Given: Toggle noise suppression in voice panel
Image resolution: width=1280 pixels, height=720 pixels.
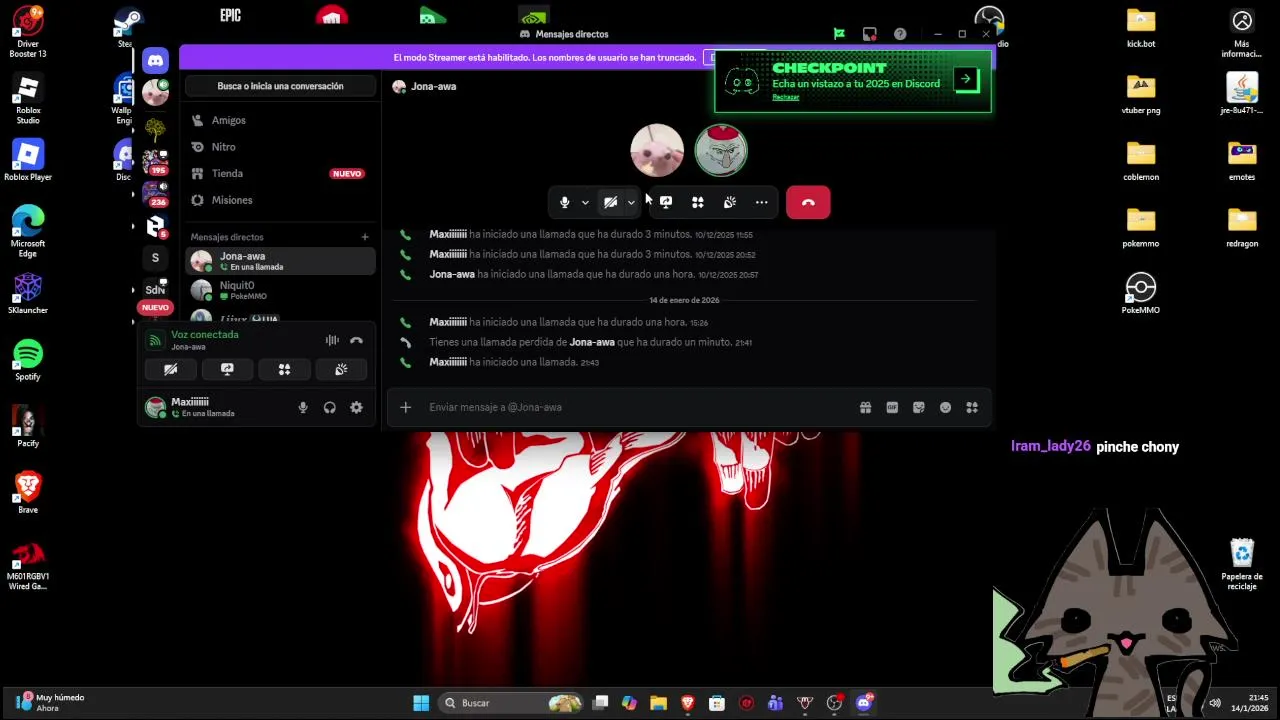Looking at the screenshot, I should (x=332, y=340).
